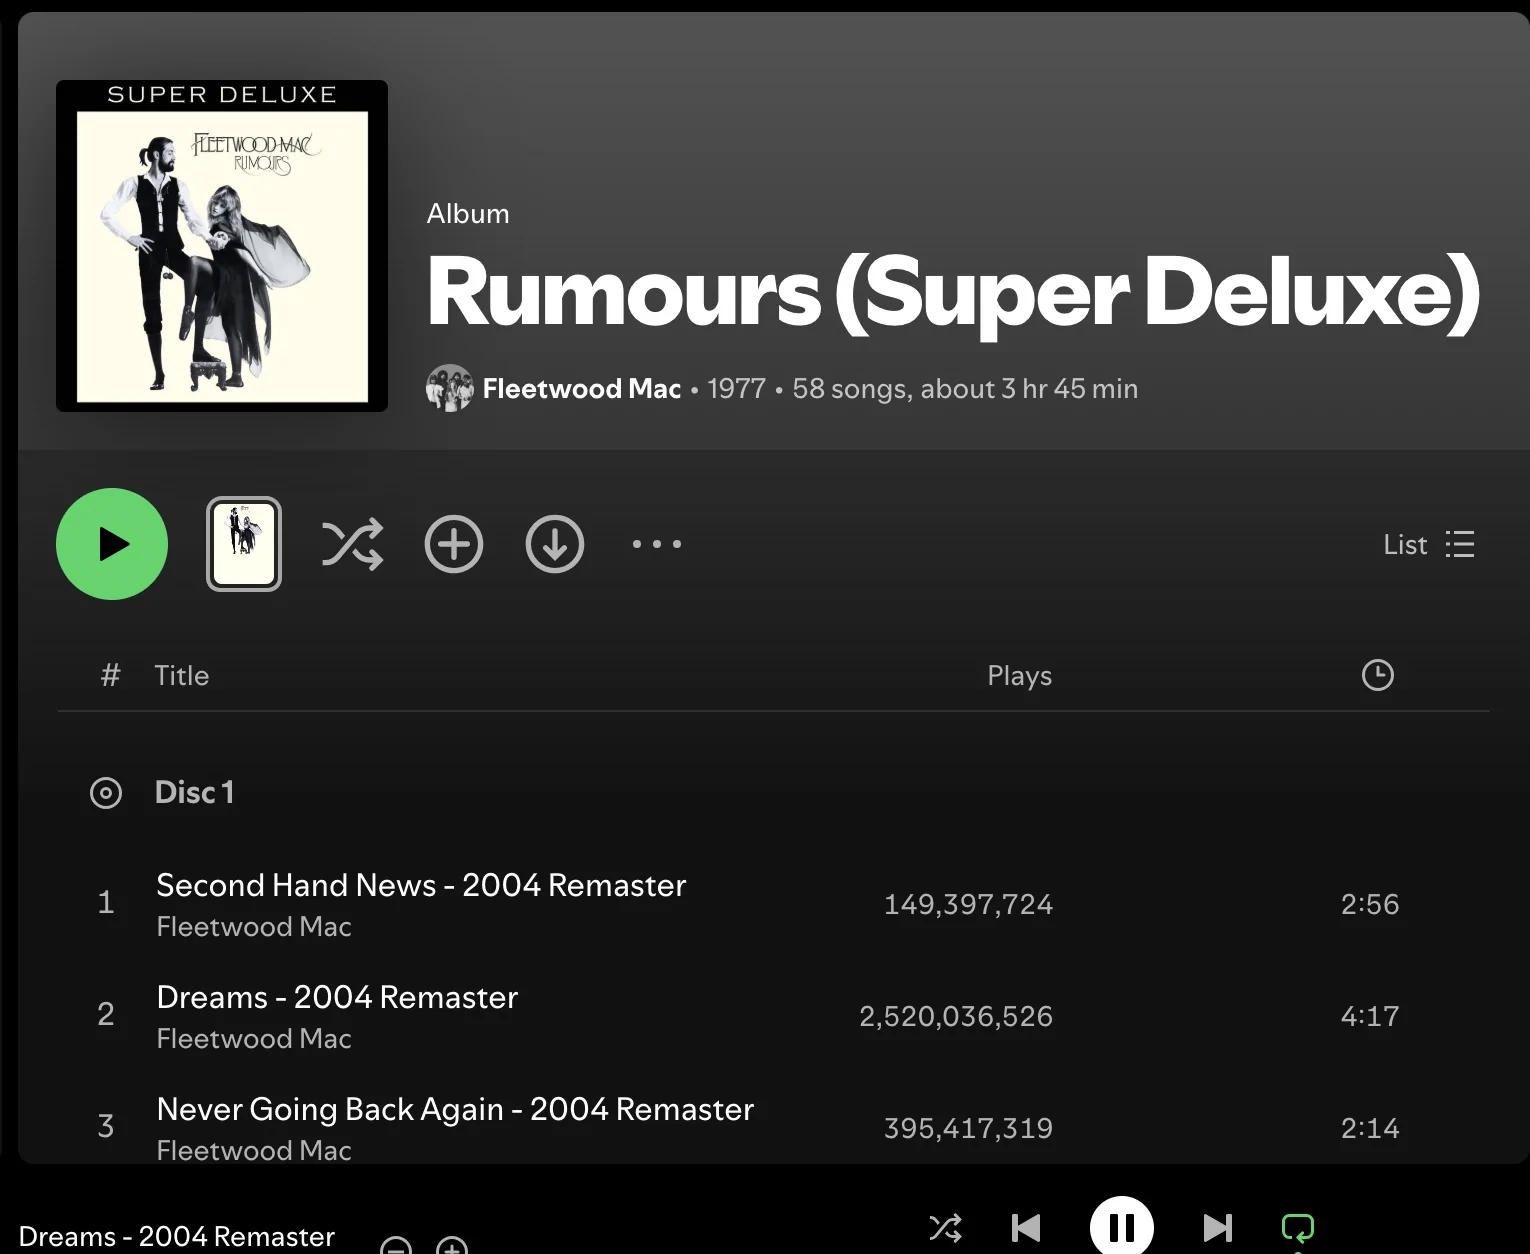Pause playback in the player bar

(x=1122, y=1226)
